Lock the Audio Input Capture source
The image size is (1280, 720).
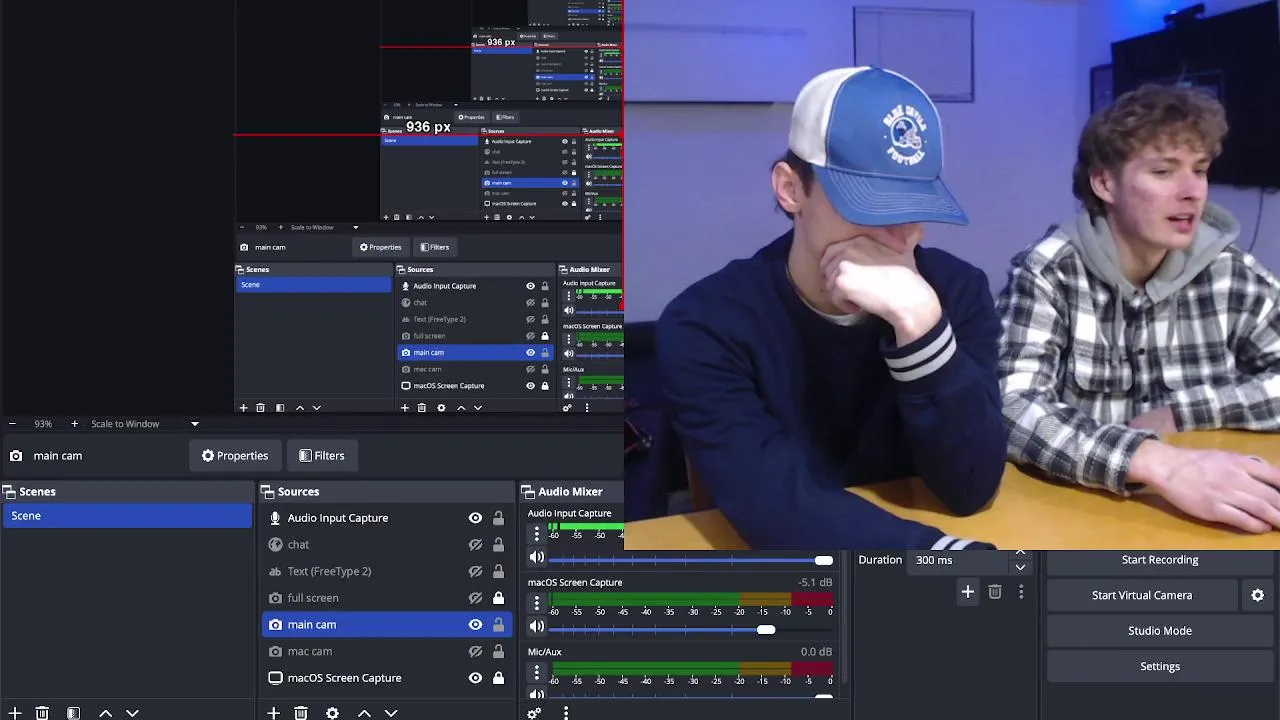tap(498, 518)
